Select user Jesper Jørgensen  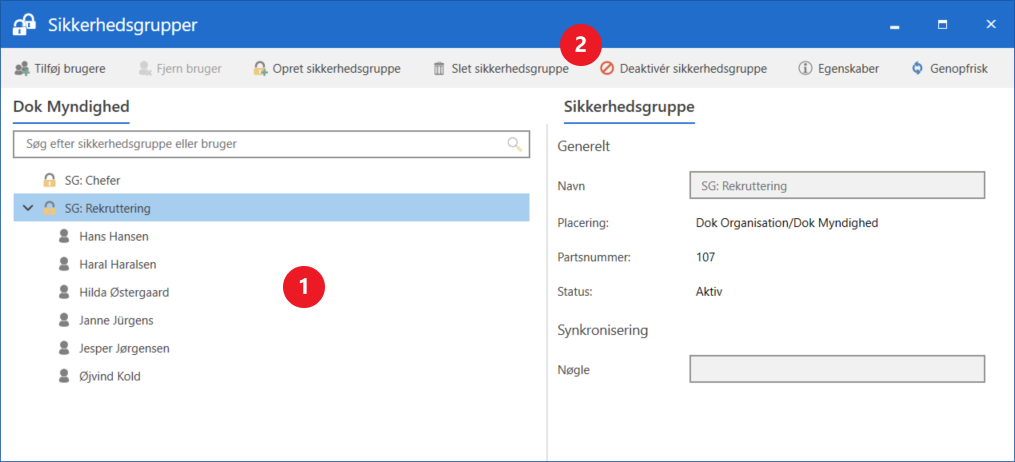pyautogui.click(x=124, y=349)
